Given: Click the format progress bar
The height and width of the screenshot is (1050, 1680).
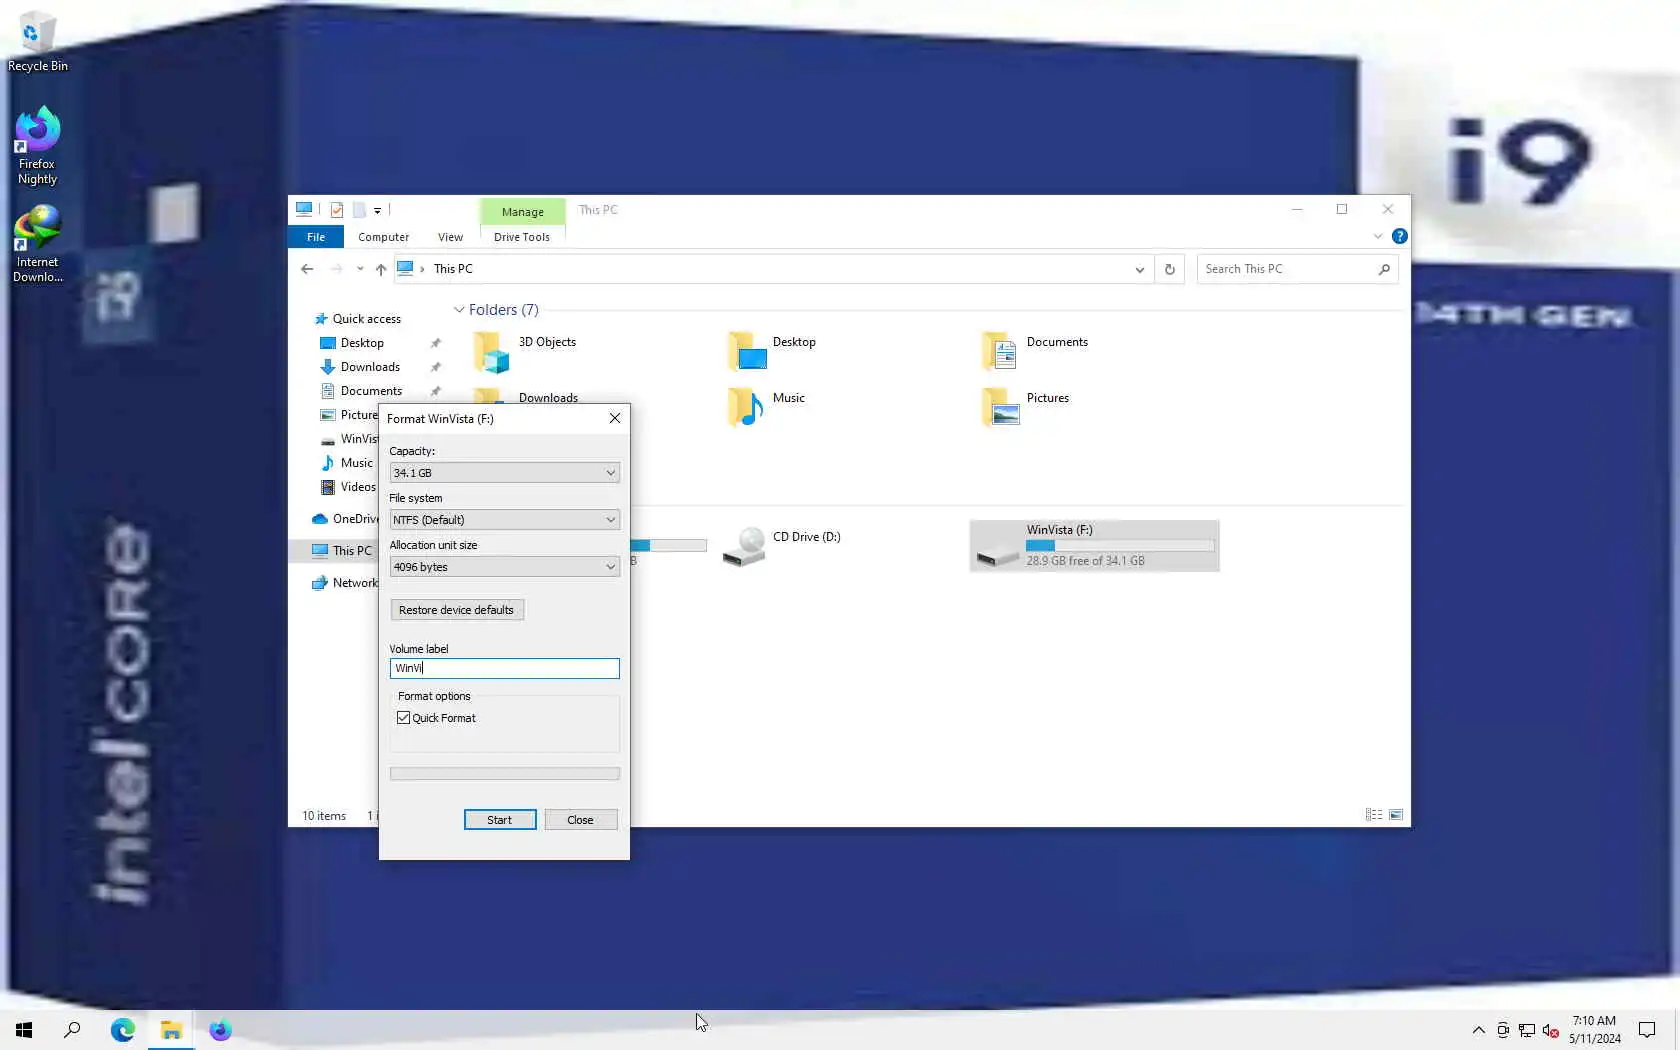Looking at the screenshot, I should (x=504, y=774).
